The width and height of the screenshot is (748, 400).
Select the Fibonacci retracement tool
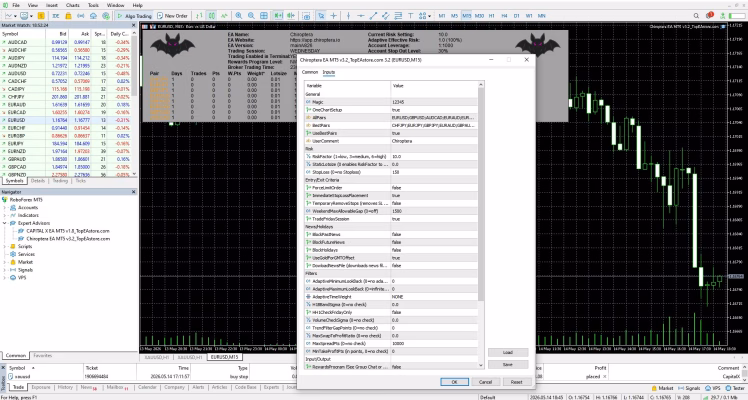click(x=398, y=16)
